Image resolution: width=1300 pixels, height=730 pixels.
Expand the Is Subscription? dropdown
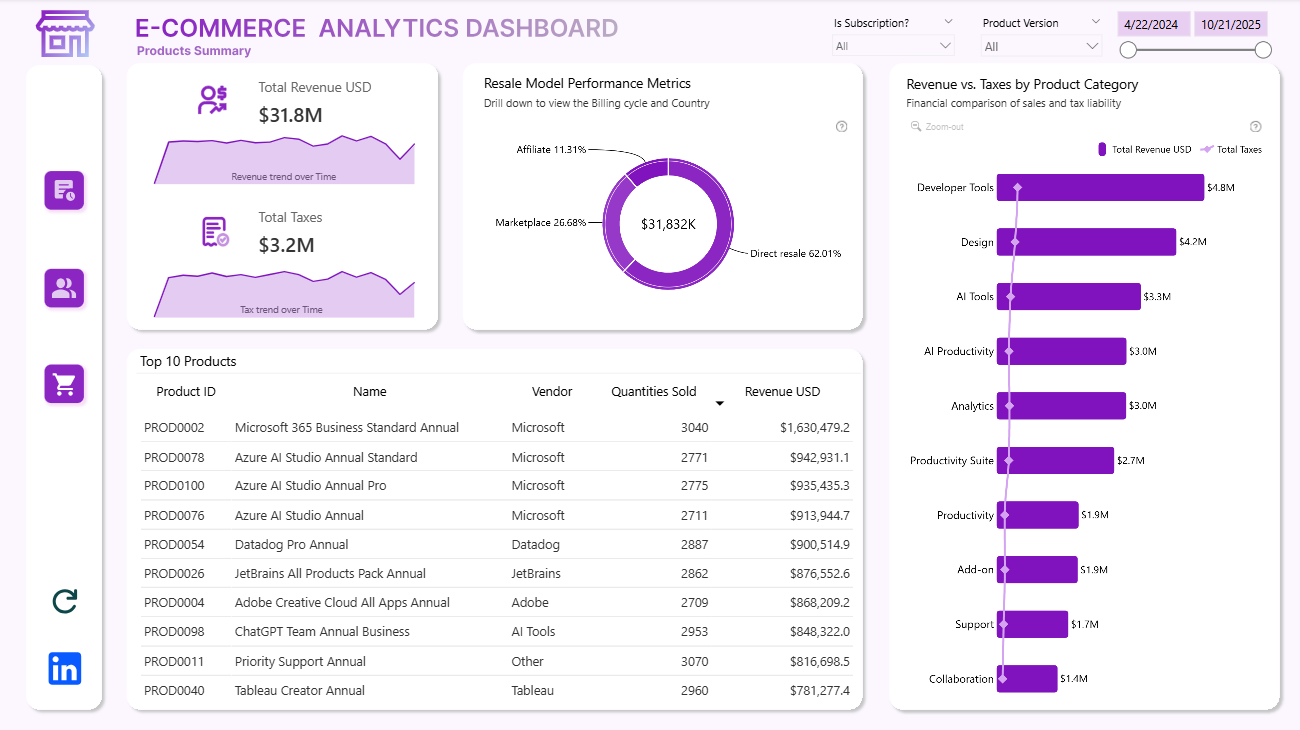[893, 46]
